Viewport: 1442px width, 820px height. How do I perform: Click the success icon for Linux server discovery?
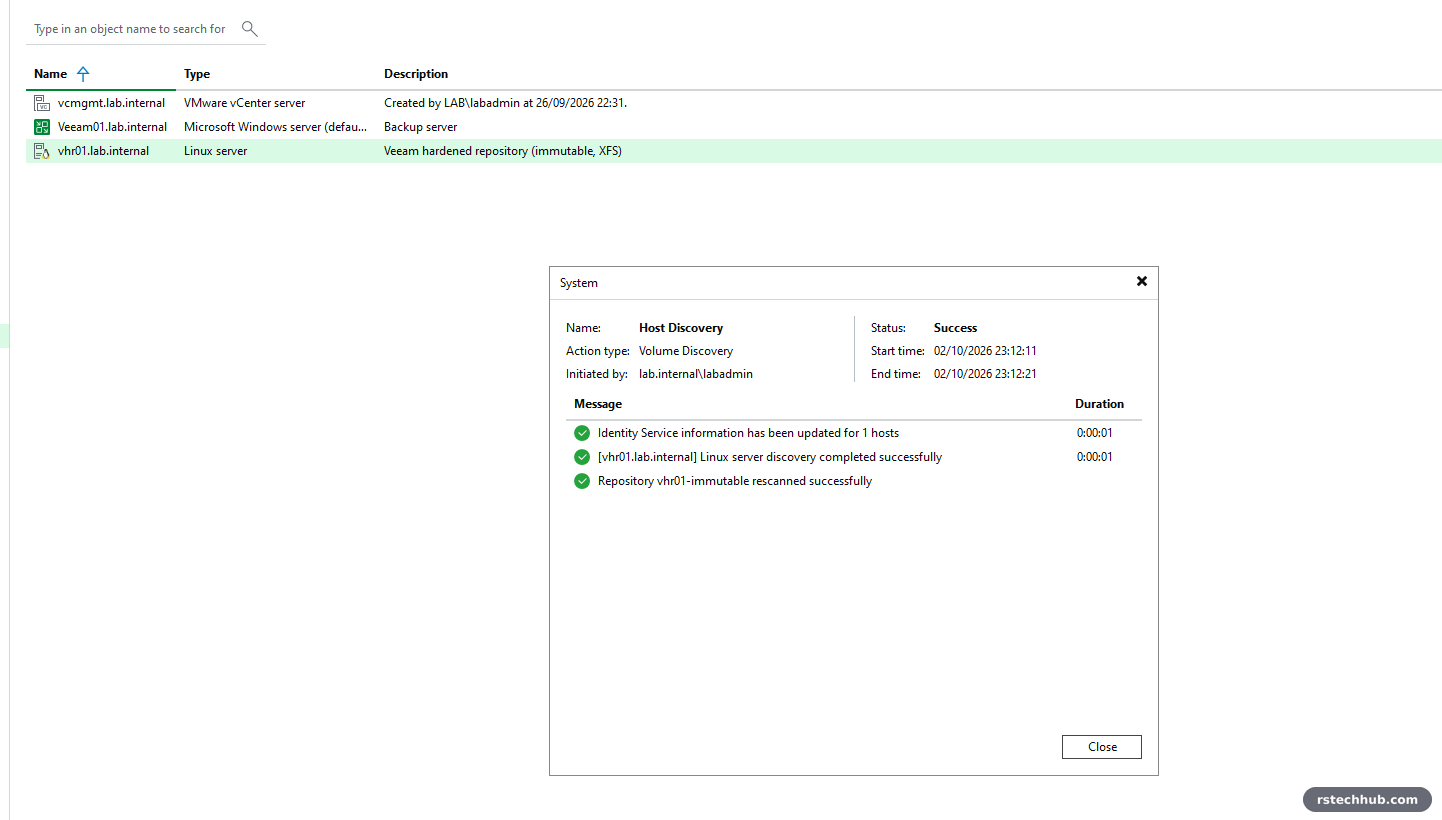tap(582, 457)
